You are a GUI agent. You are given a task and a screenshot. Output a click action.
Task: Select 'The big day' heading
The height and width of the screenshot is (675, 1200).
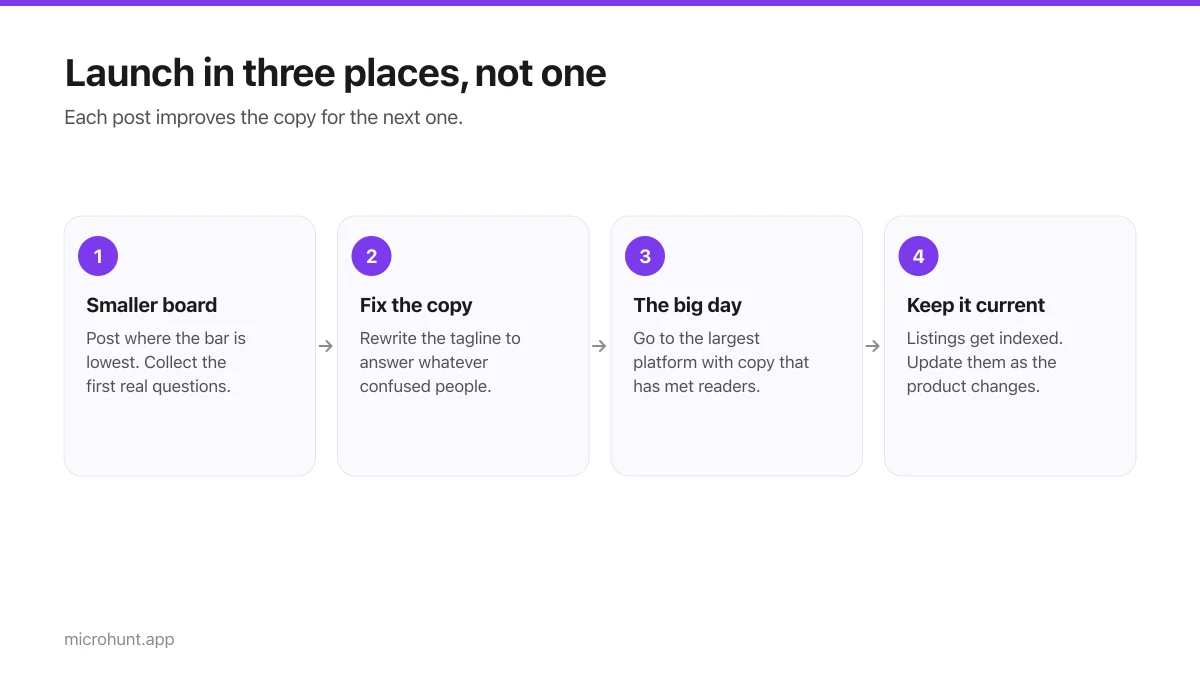click(x=687, y=305)
